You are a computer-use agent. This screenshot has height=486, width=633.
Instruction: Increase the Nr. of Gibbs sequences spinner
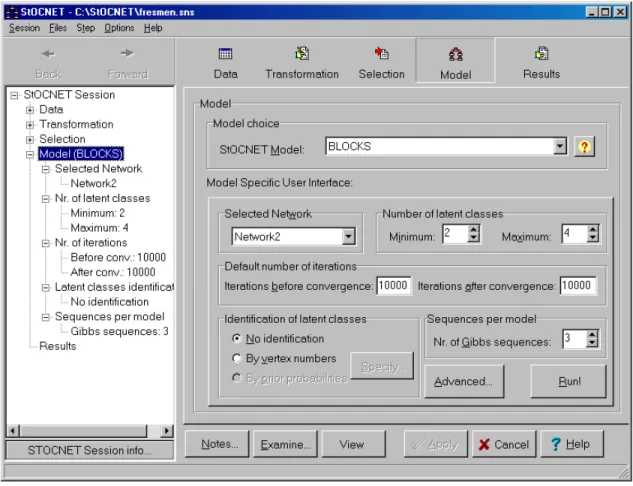tap(592, 334)
